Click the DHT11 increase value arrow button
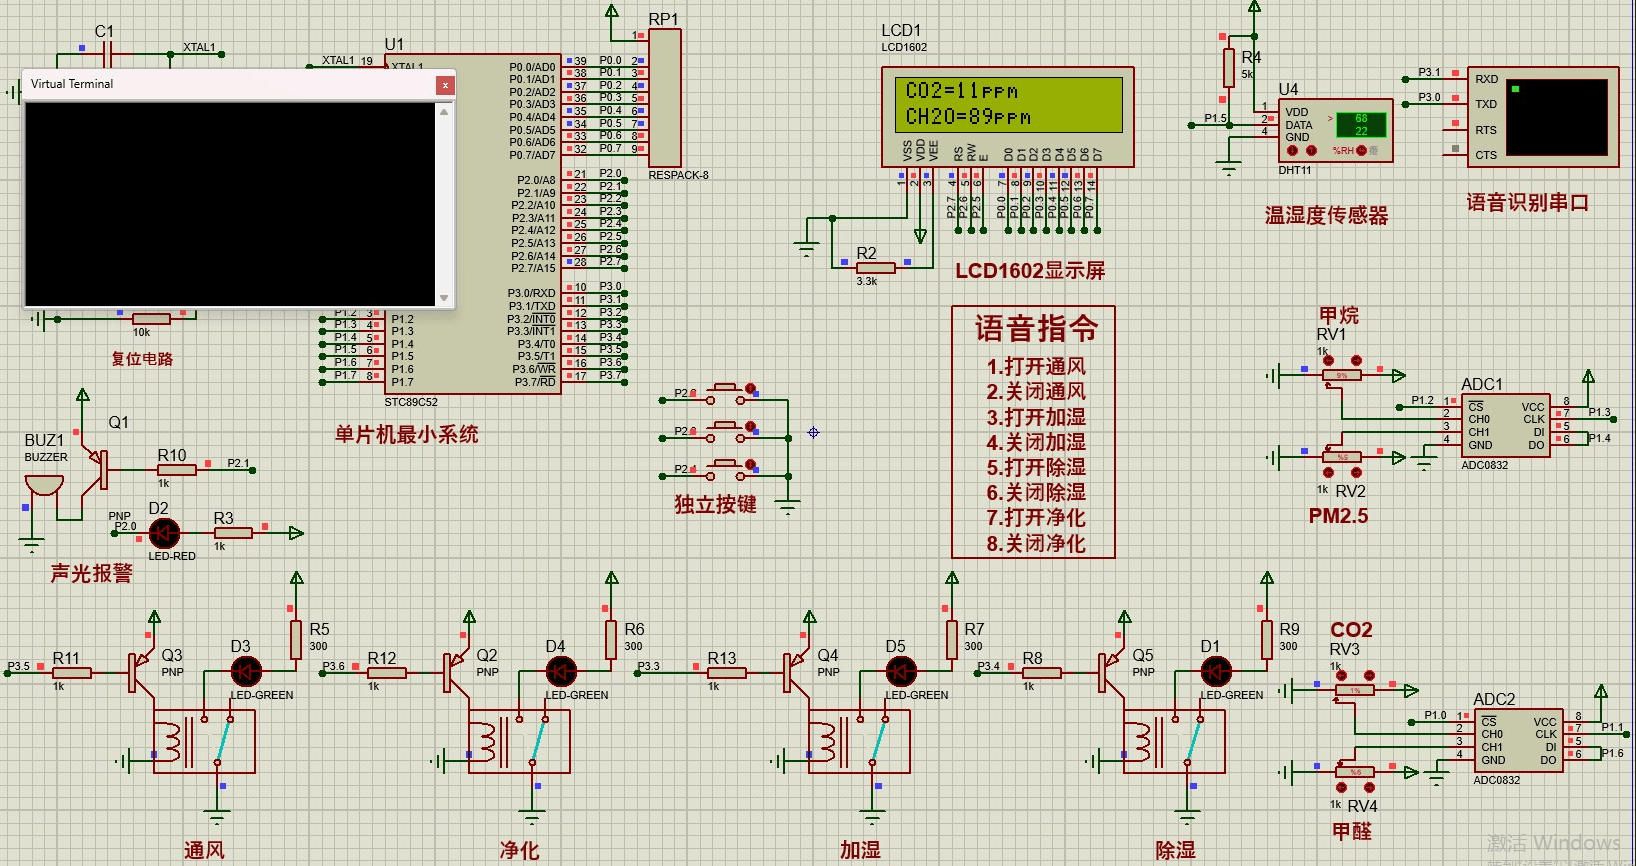This screenshot has height=866, width=1636. pos(1311,151)
